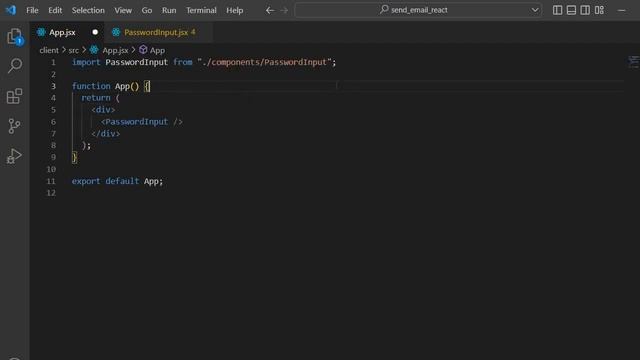
Task: Toggle the primary side bar layout icon
Action: tap(557, 10)
